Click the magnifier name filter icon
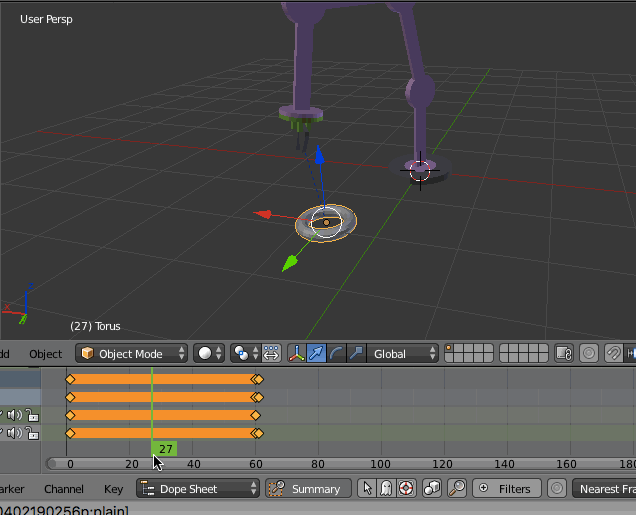 coord(457,488)
